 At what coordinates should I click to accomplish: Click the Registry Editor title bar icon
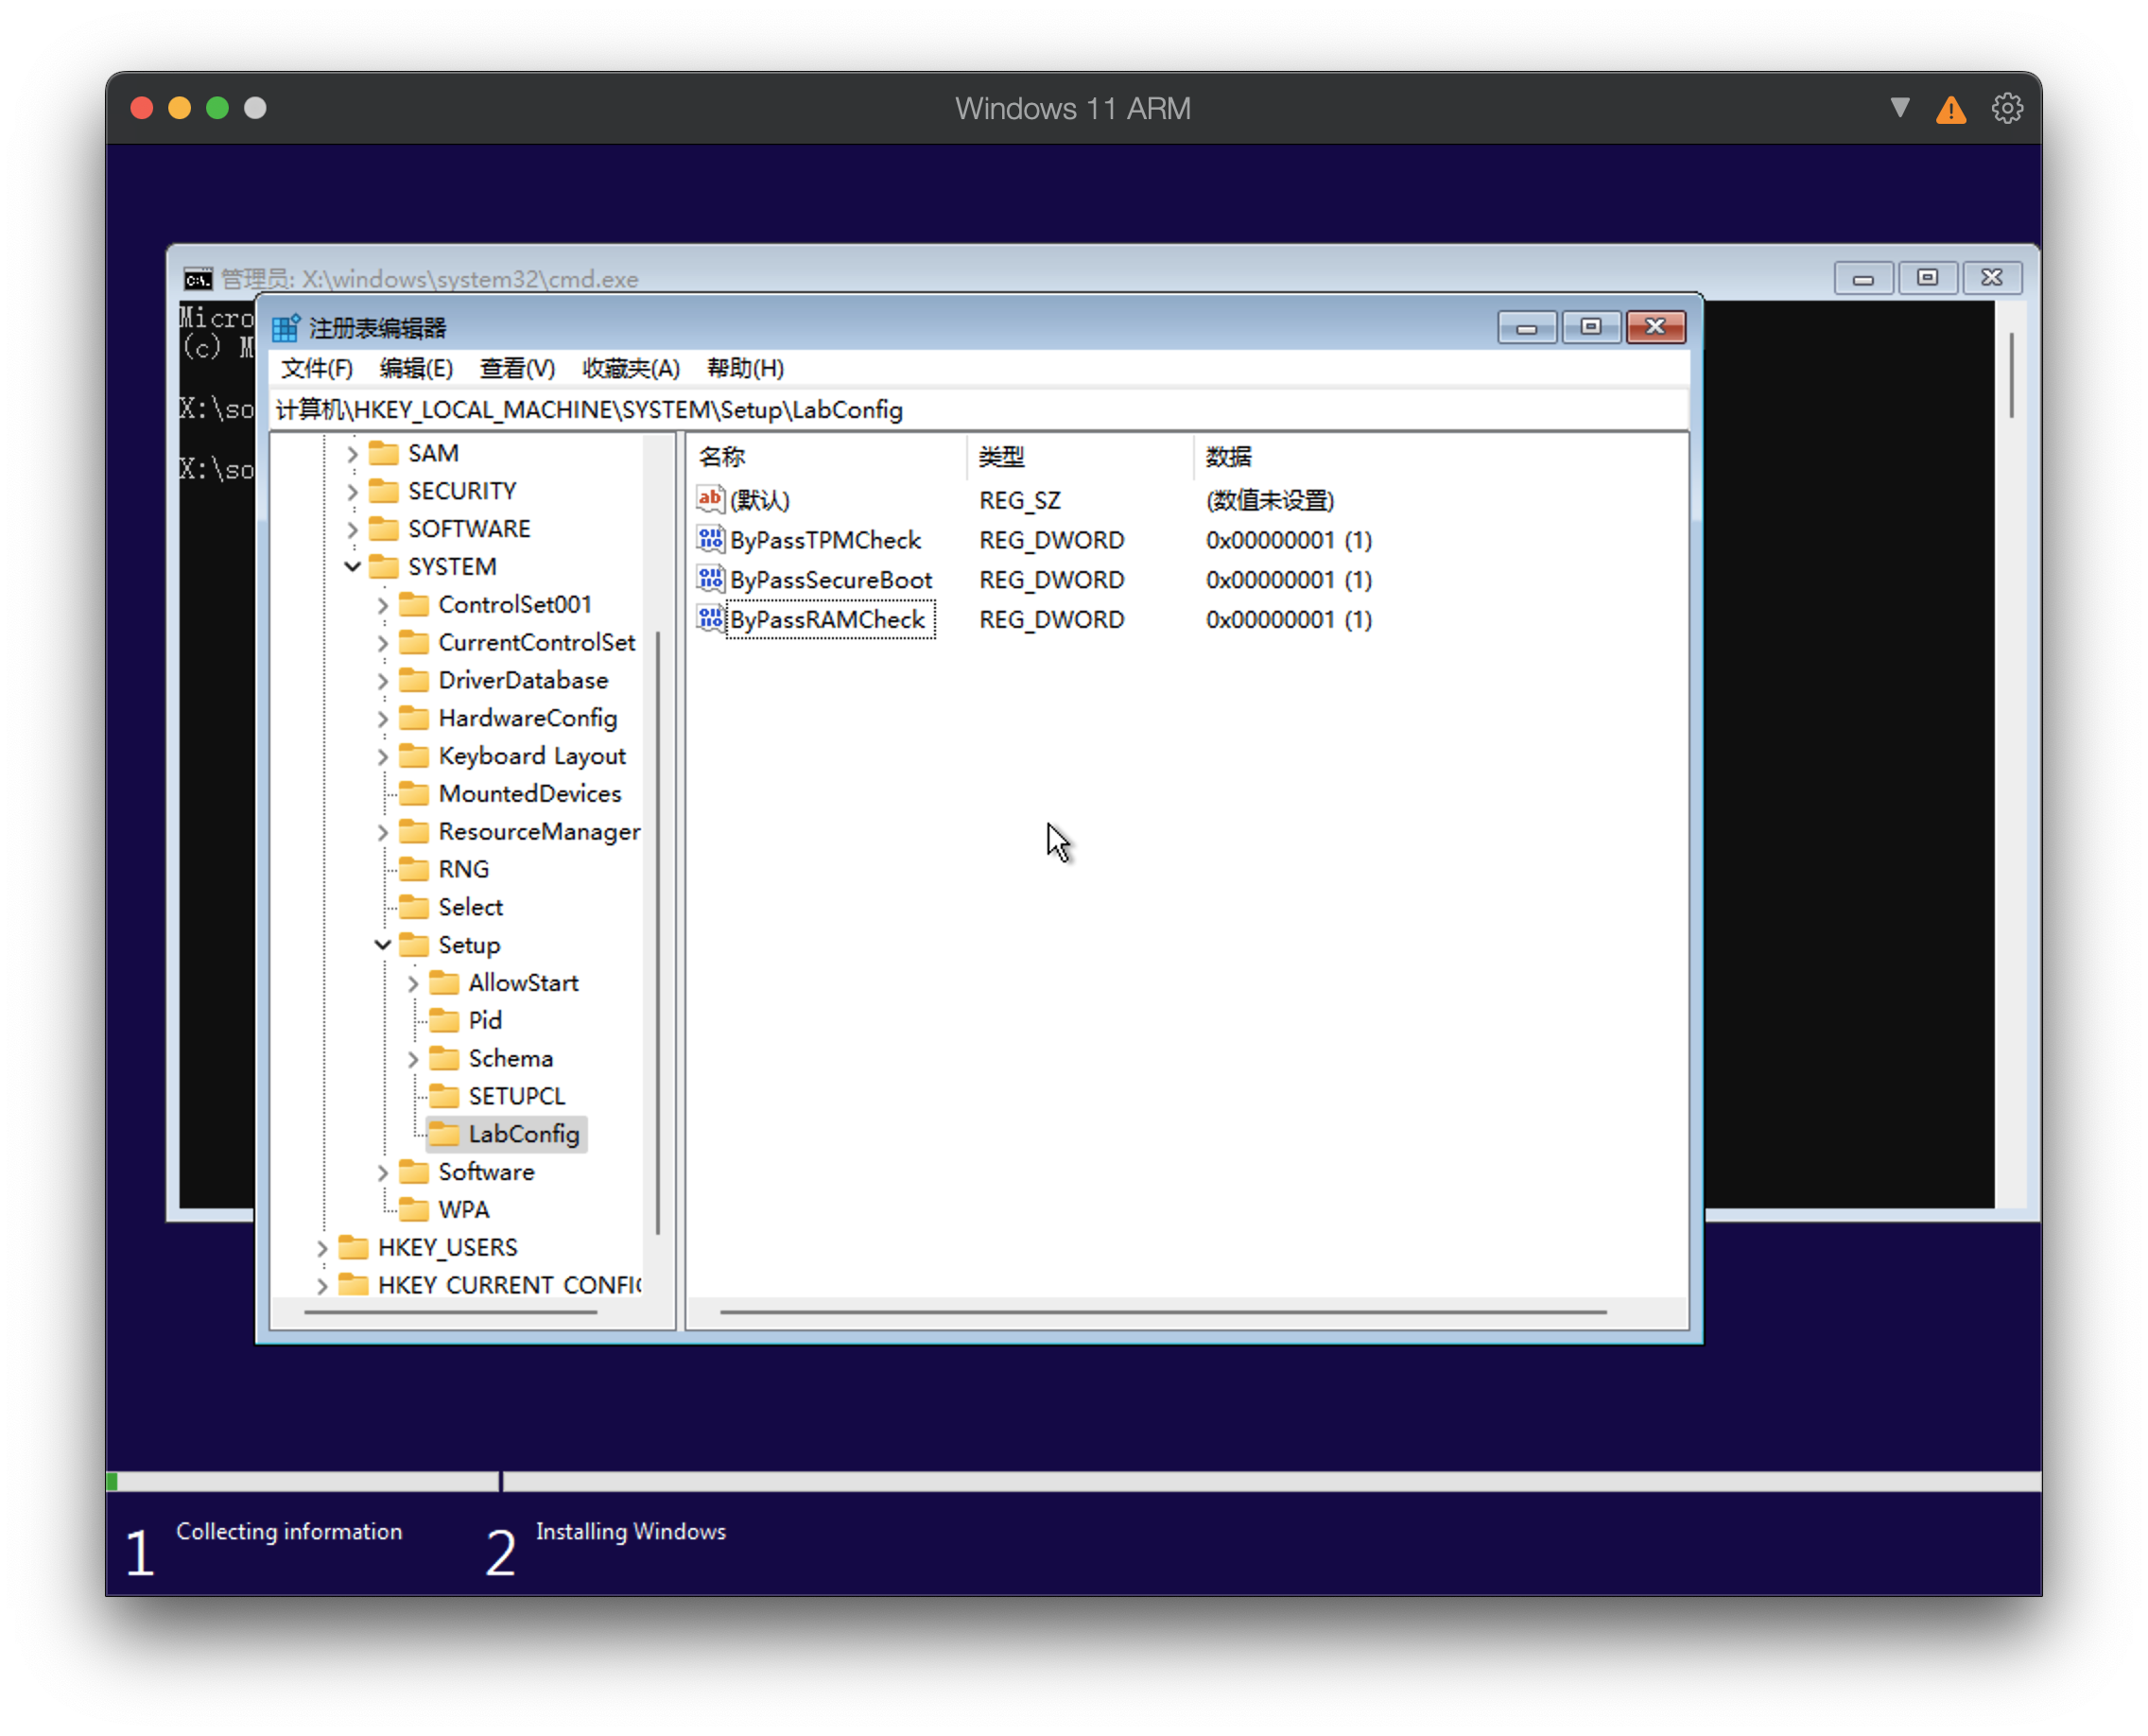pos(286,328)
